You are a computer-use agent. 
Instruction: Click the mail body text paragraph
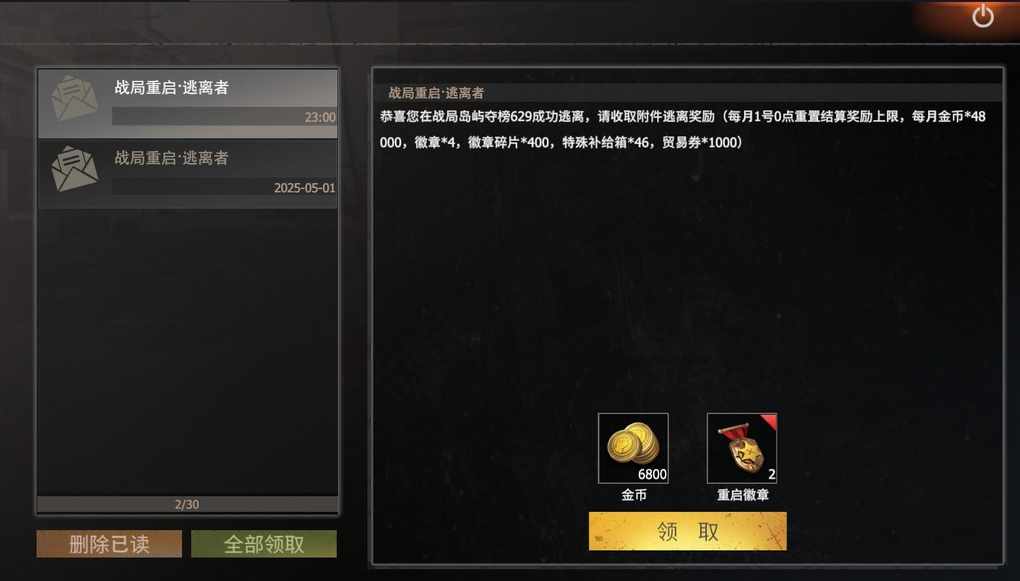pyautogui.click(x=683, y=129)
